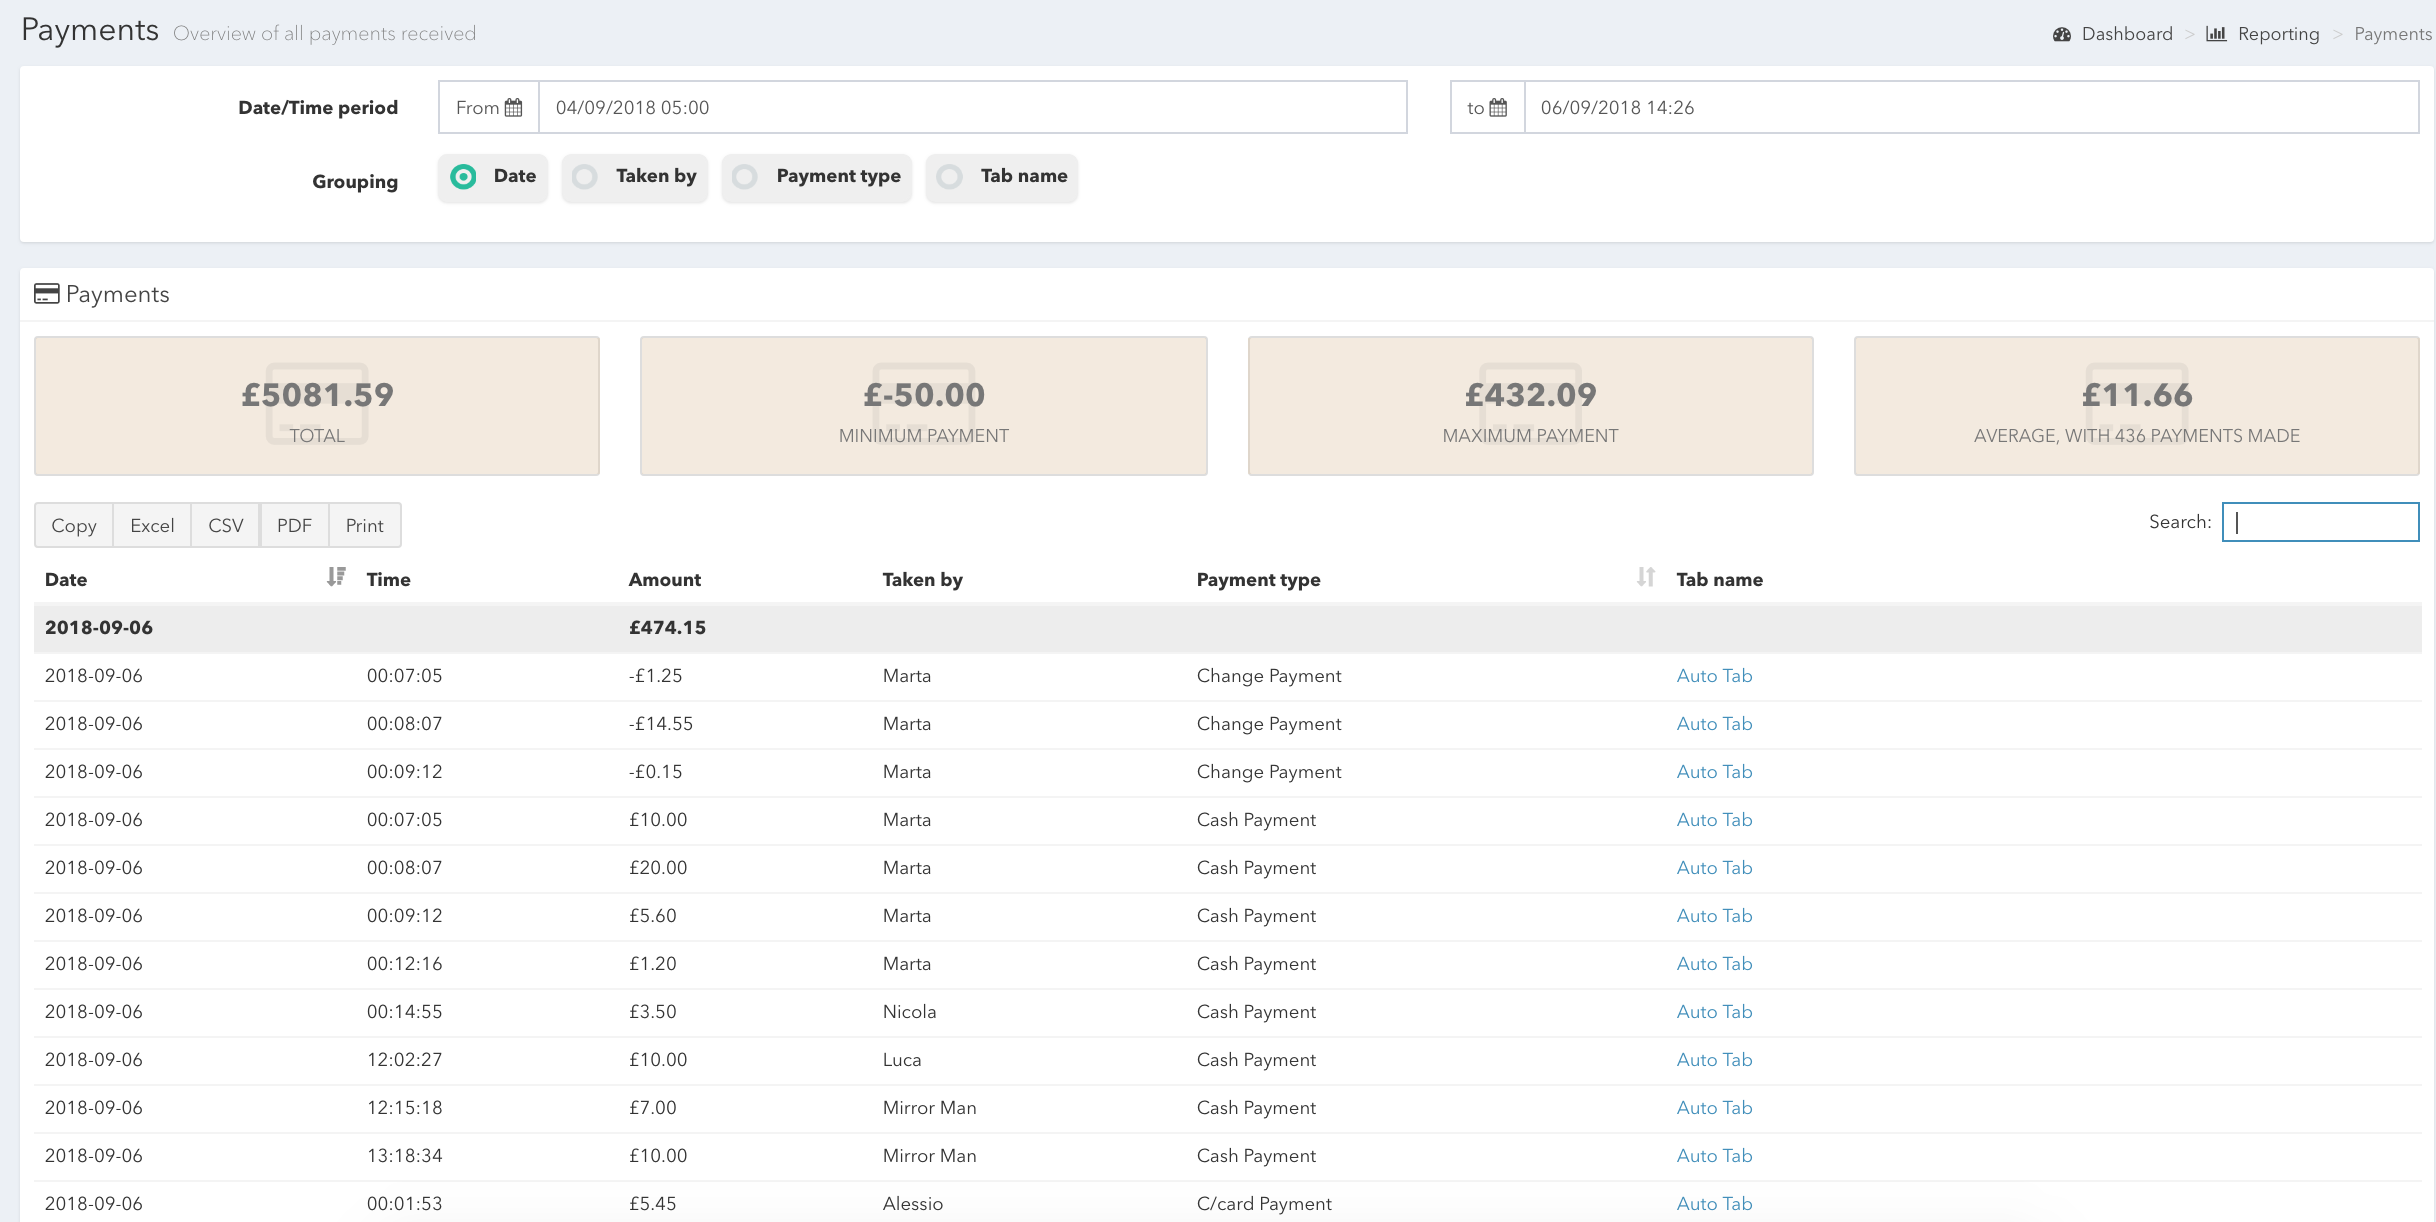Open the end date-time field
Image resolution: width=2436 pixels, height=1222 pixels.
(x=1970, y=108)
